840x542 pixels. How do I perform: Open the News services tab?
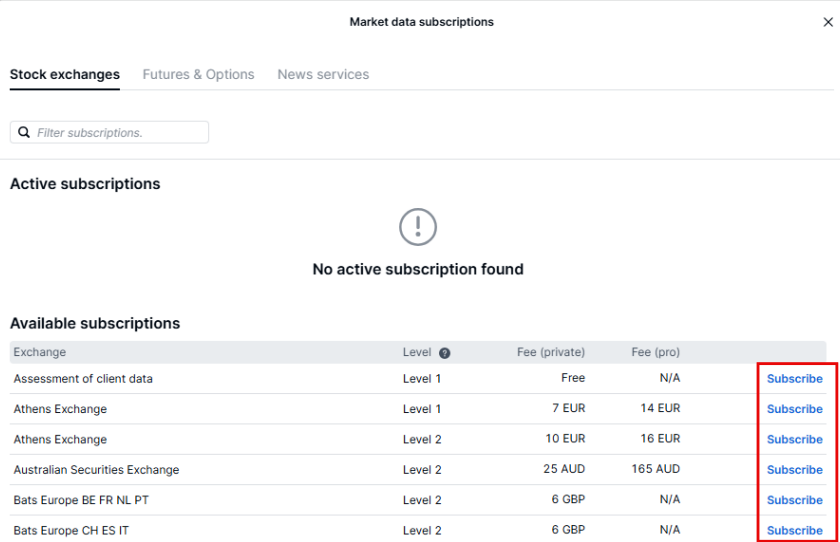pos(323,75)
